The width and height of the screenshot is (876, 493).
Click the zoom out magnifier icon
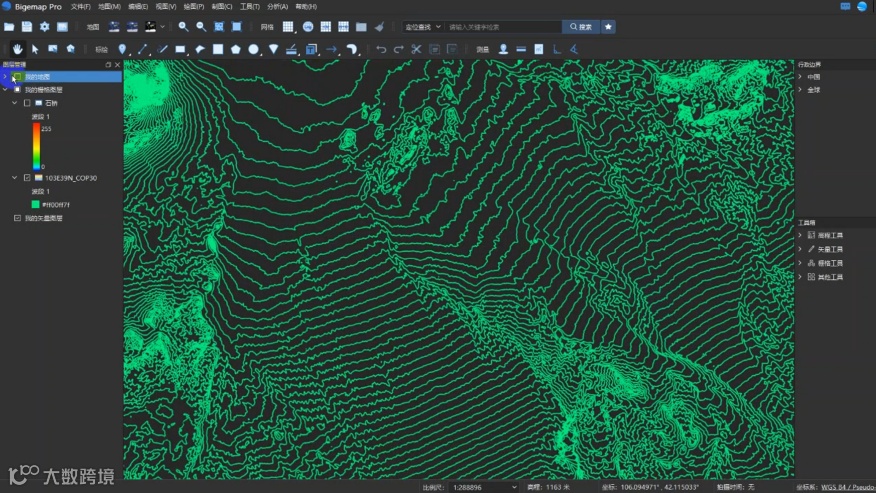pos(201,27)
